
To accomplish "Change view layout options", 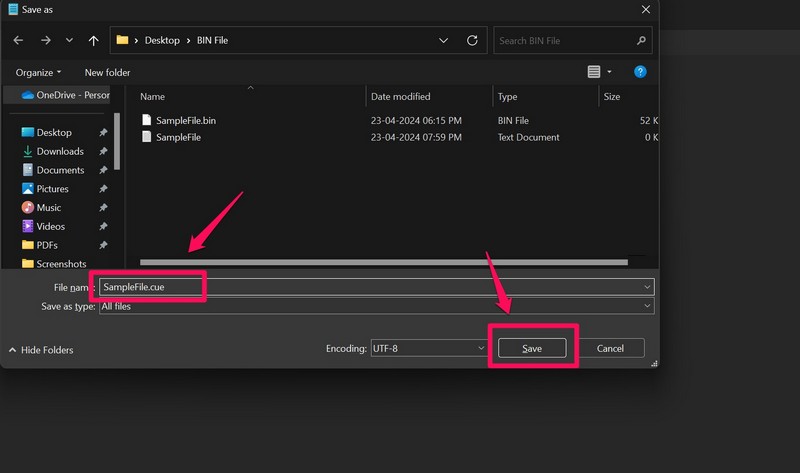I will (x=600, y=72).
